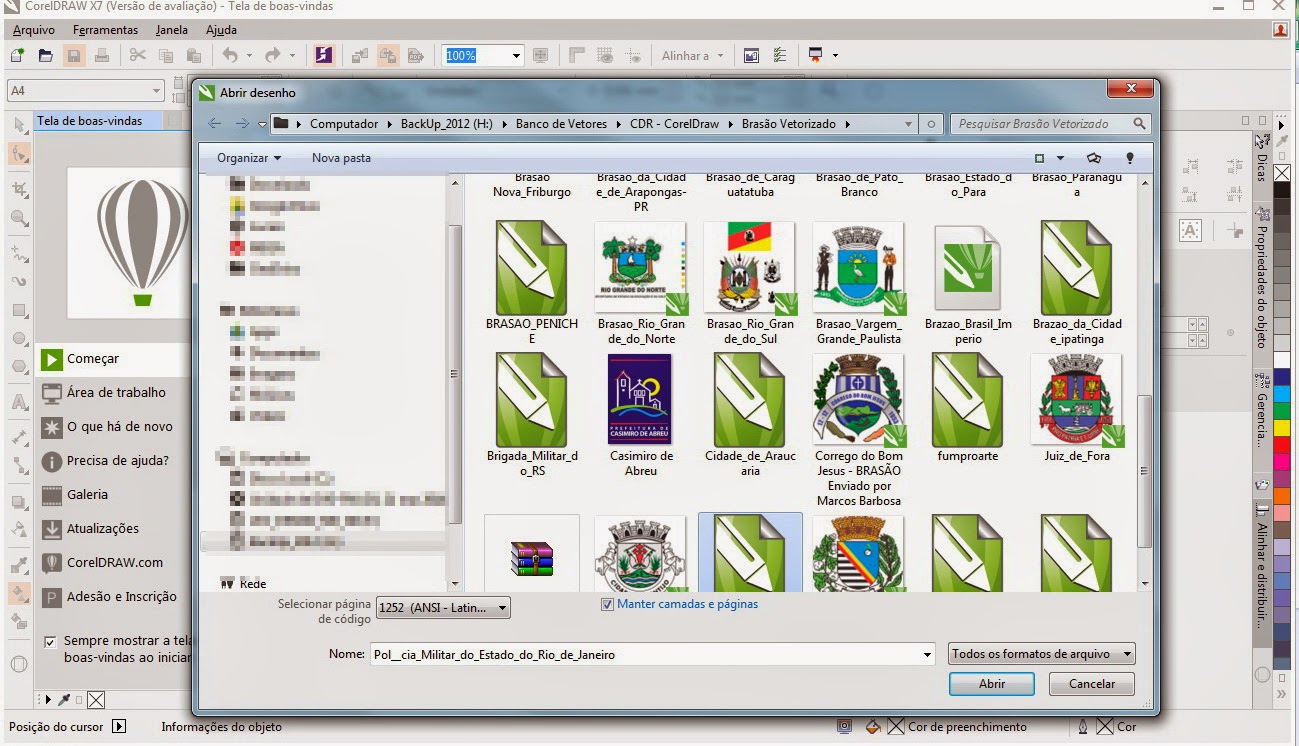Click the Publish to PDF icon
The height and width of the screenshot is (746, 1299).
416,56
